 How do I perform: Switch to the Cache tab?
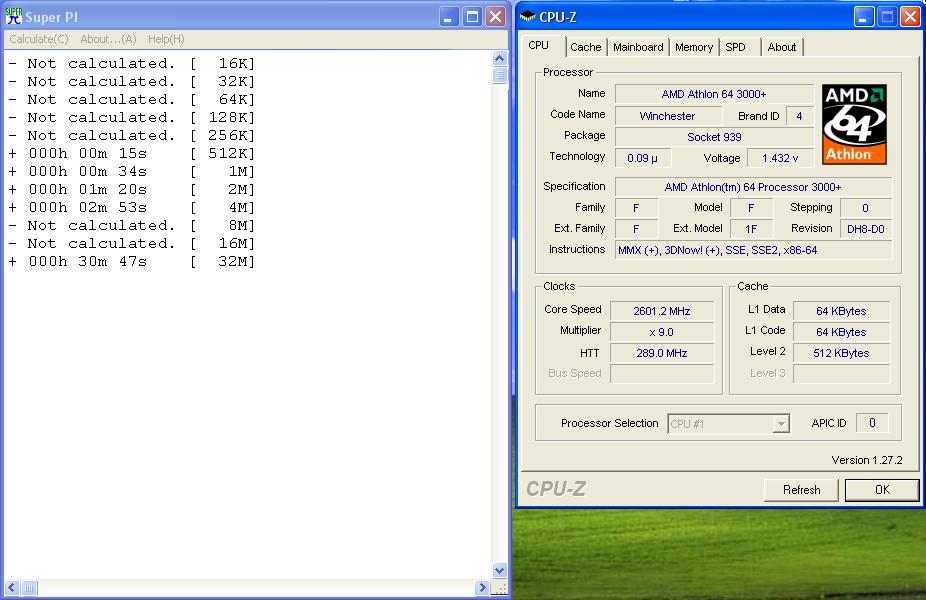pos(585,47)
